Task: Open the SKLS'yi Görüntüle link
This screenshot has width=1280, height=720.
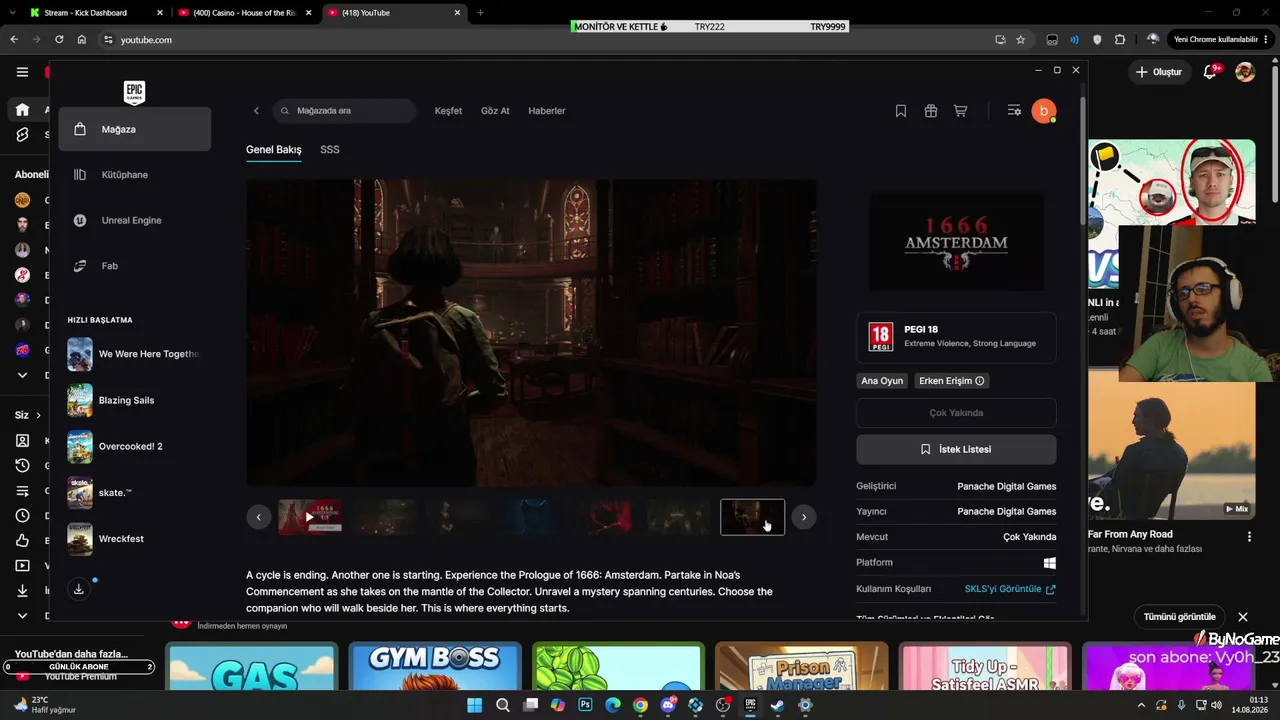Action: tap(1010, 589)
